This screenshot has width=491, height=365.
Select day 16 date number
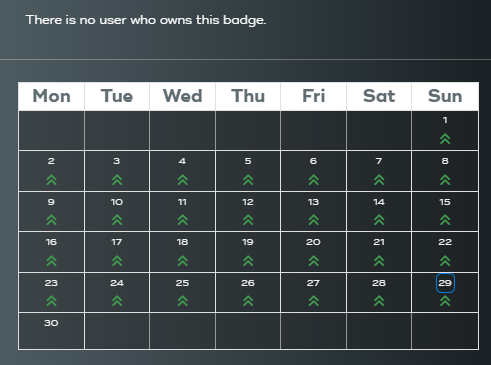coord(51,242)
